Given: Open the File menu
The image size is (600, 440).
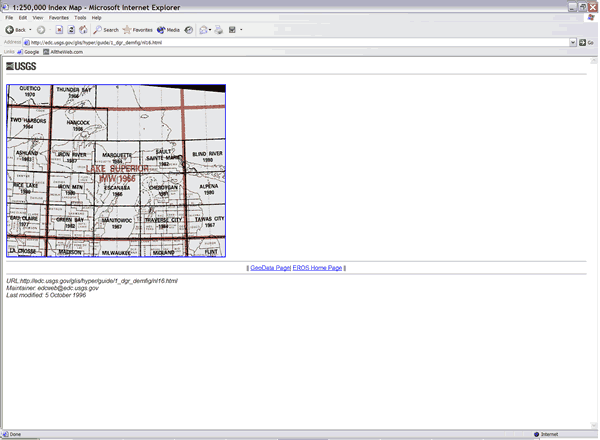Looking at the screenshot, I should point(9,18).
